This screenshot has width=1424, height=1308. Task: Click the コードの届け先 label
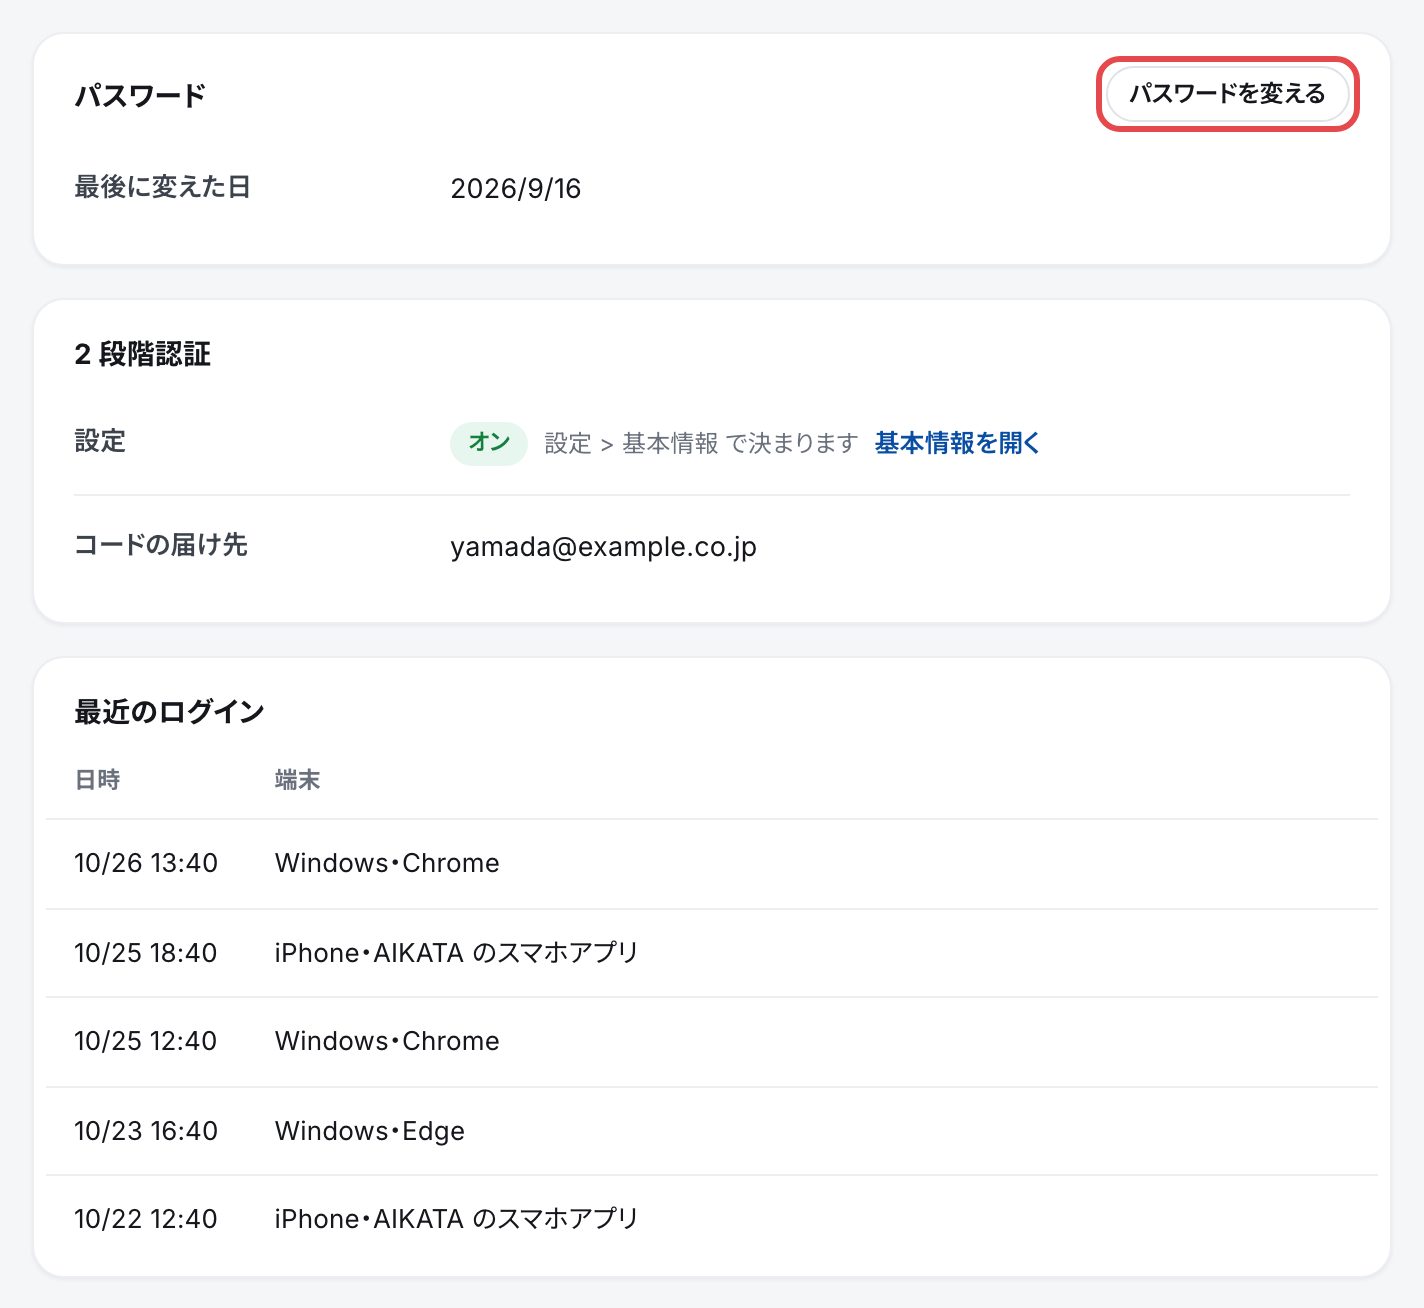pos(161,545)
